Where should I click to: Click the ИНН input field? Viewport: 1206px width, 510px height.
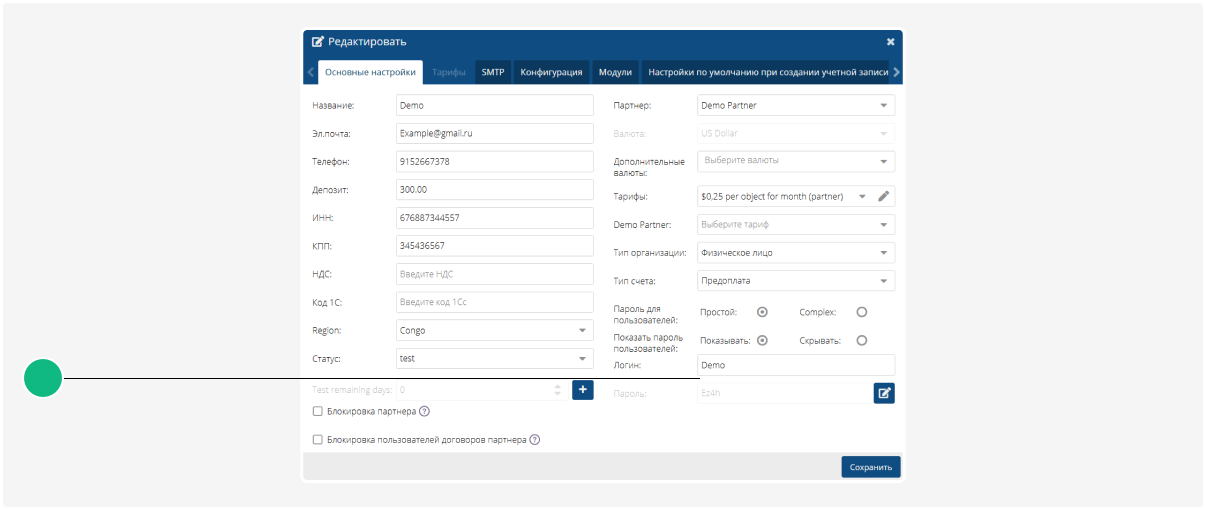494,217
